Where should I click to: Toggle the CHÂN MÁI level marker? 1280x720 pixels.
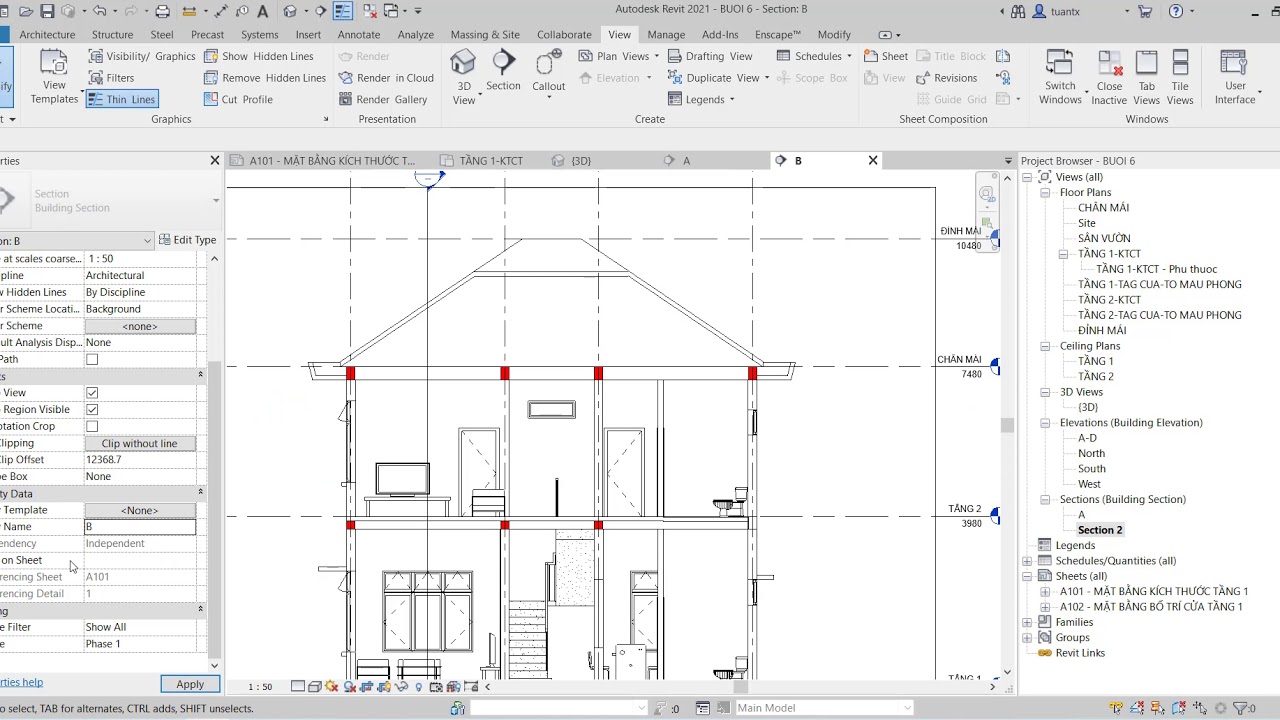point(995,367)
